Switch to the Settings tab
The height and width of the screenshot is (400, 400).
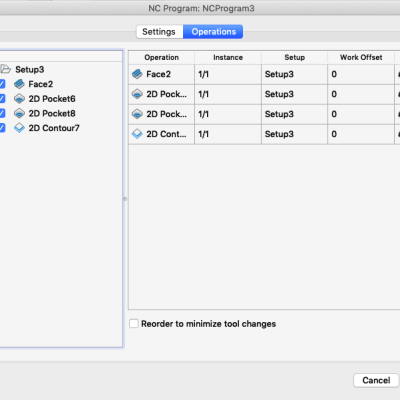tap(159, 32)
